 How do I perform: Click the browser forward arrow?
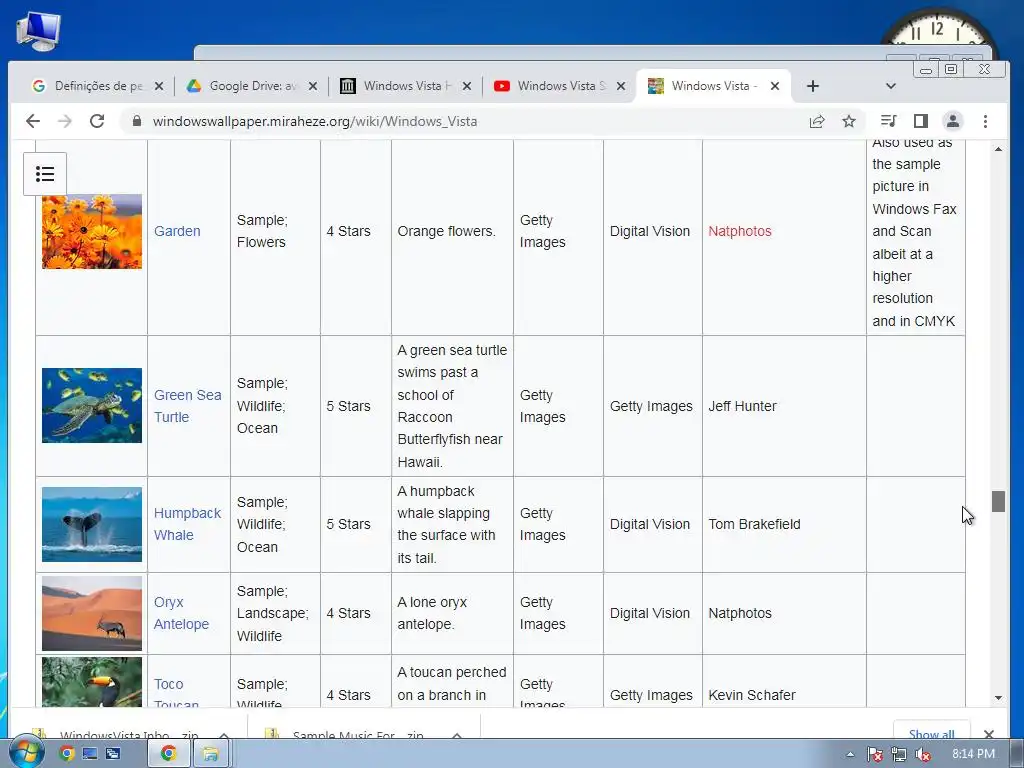(x=65, y=121)
